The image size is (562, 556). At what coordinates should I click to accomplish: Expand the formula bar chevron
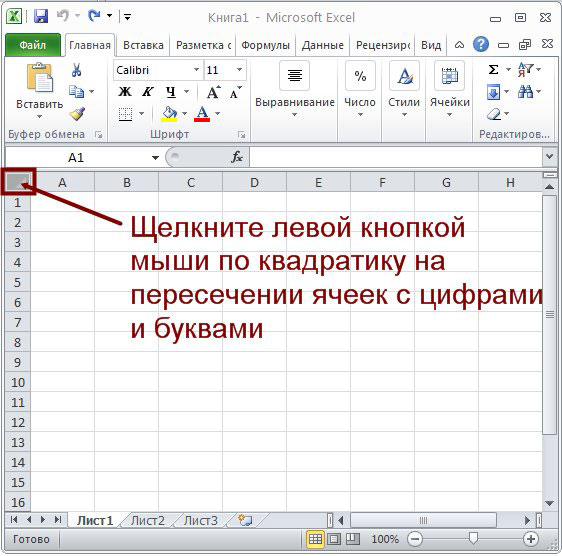pyautogui.click(x=549, y=156)
